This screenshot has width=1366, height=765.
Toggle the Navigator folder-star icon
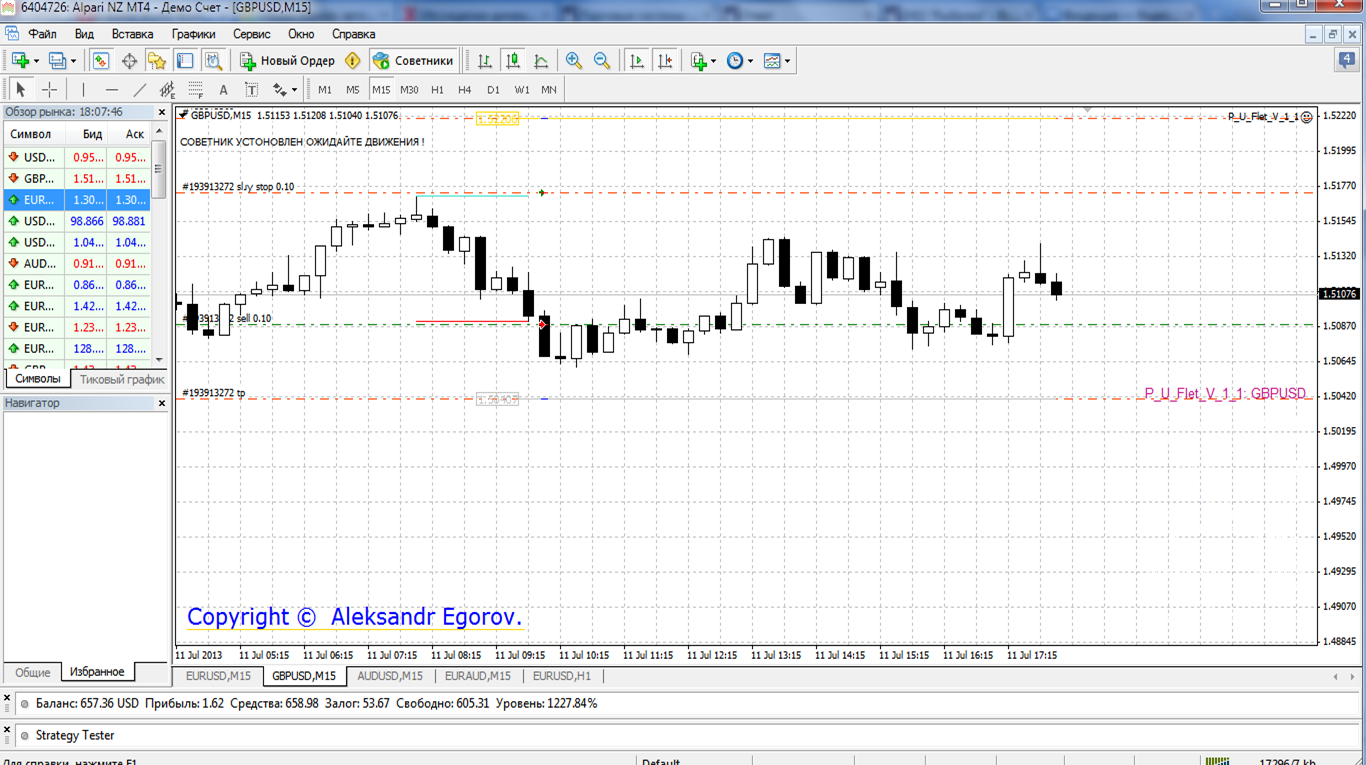click(x=157, y=61)
